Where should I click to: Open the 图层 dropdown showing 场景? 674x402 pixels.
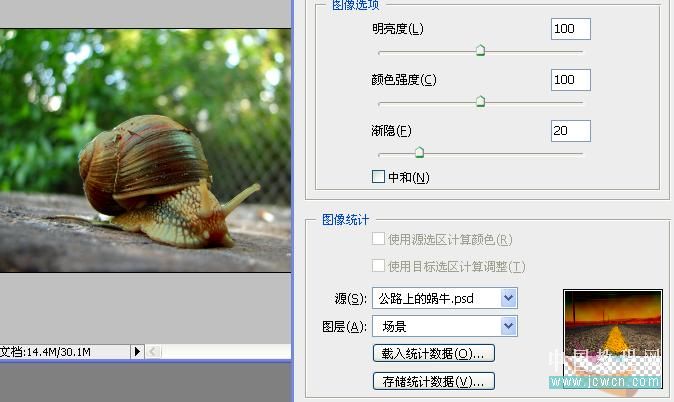click(x=444, y=326)
